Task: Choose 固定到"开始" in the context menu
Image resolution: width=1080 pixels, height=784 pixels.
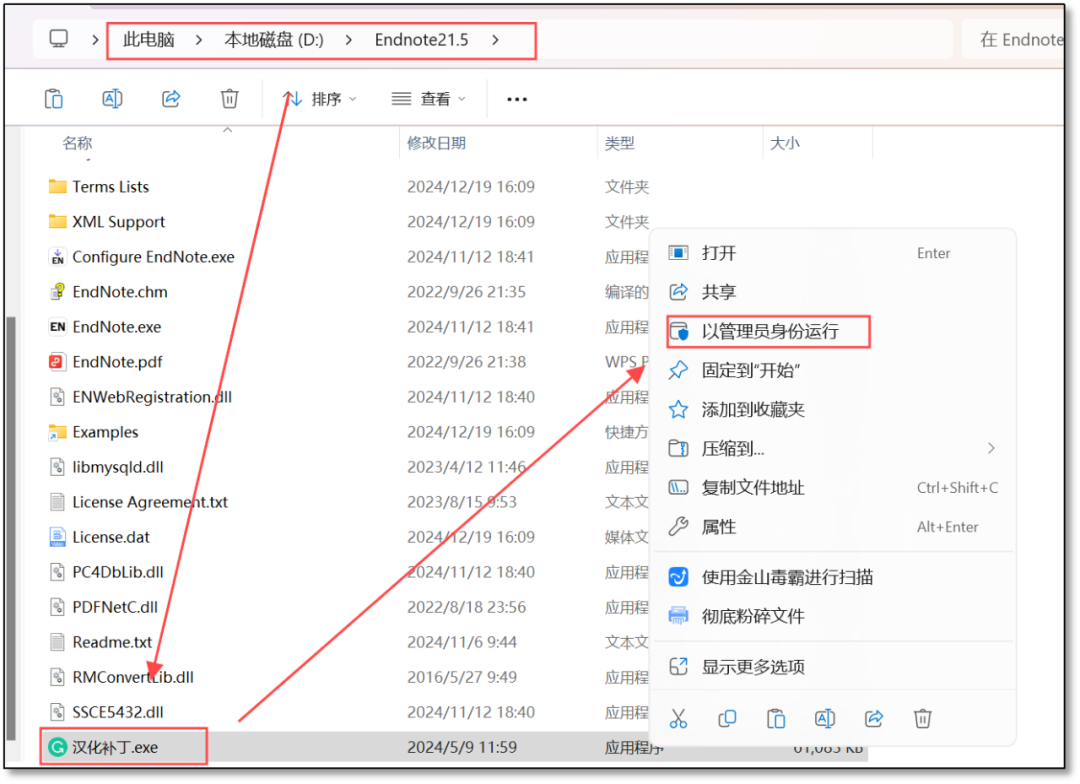Action: click(833, 371)
